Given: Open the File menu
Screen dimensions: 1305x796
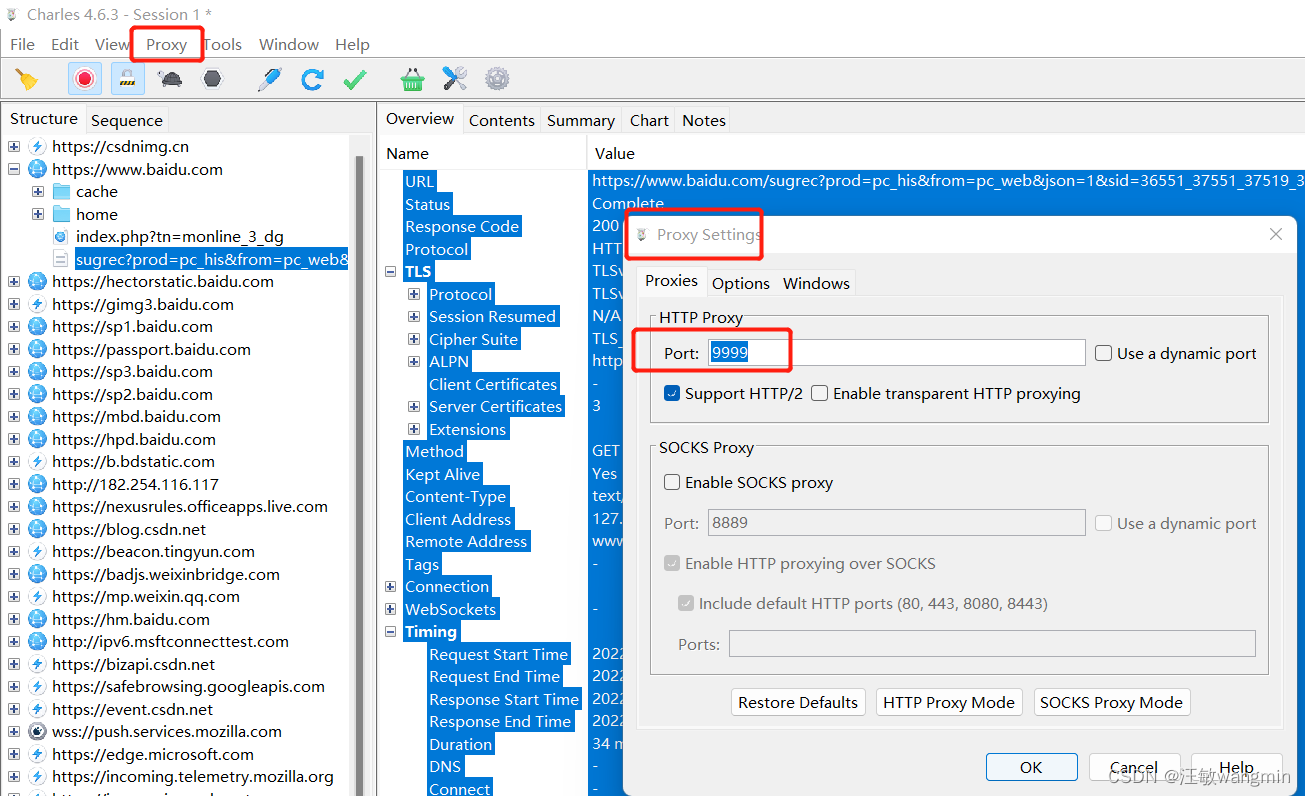Looking at the screenshot, I should [x=22, y=44].
